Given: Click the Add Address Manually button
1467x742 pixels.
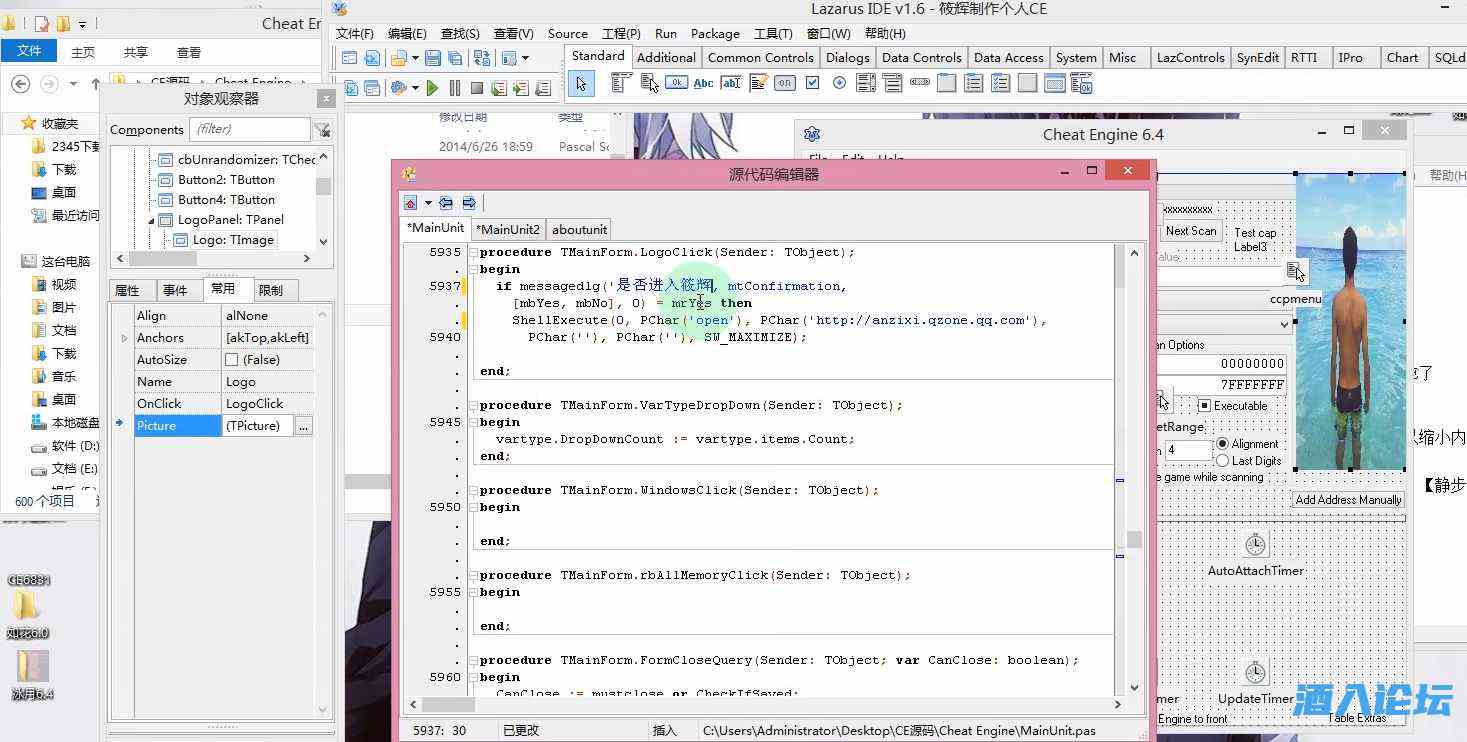Looking at the screenshot, I should click(x=1348, y=499).
